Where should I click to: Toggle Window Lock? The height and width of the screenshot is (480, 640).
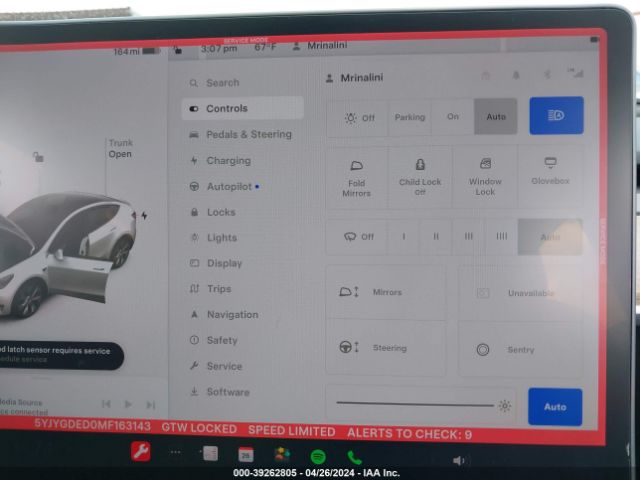tap(485, 177)
